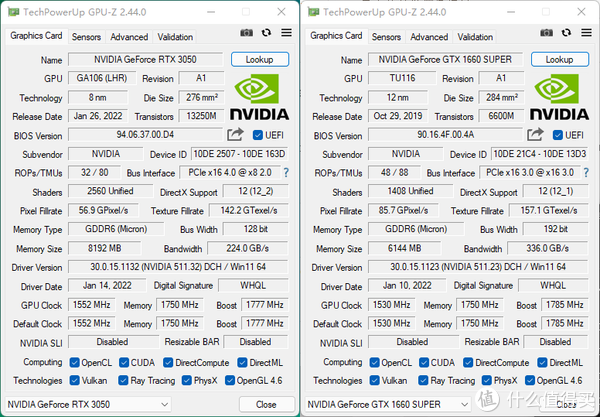Image resolution: width=600 pixels, height=417 pixels.
Task: Click Release Date value Jan 26, 2022
Action: 98,116
